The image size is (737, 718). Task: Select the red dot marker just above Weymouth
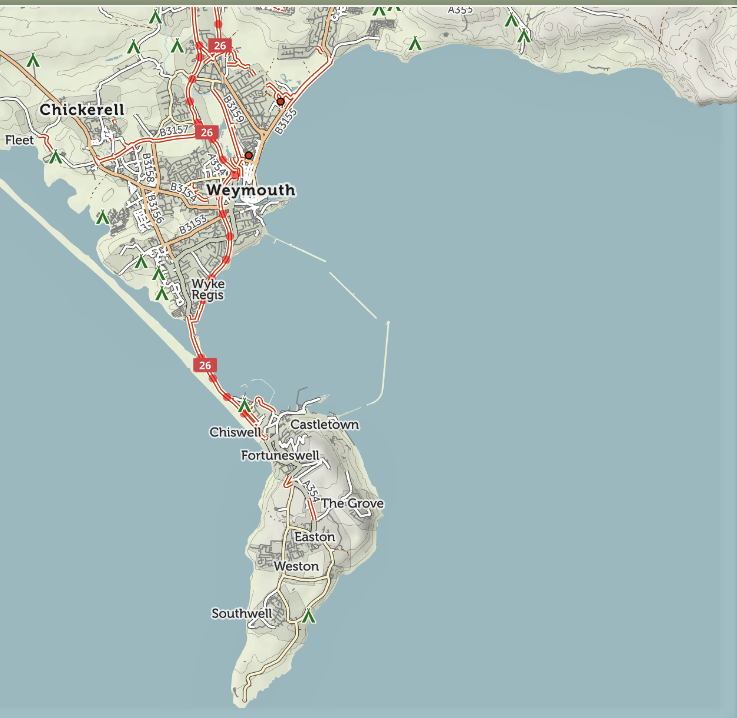point(248,155)
